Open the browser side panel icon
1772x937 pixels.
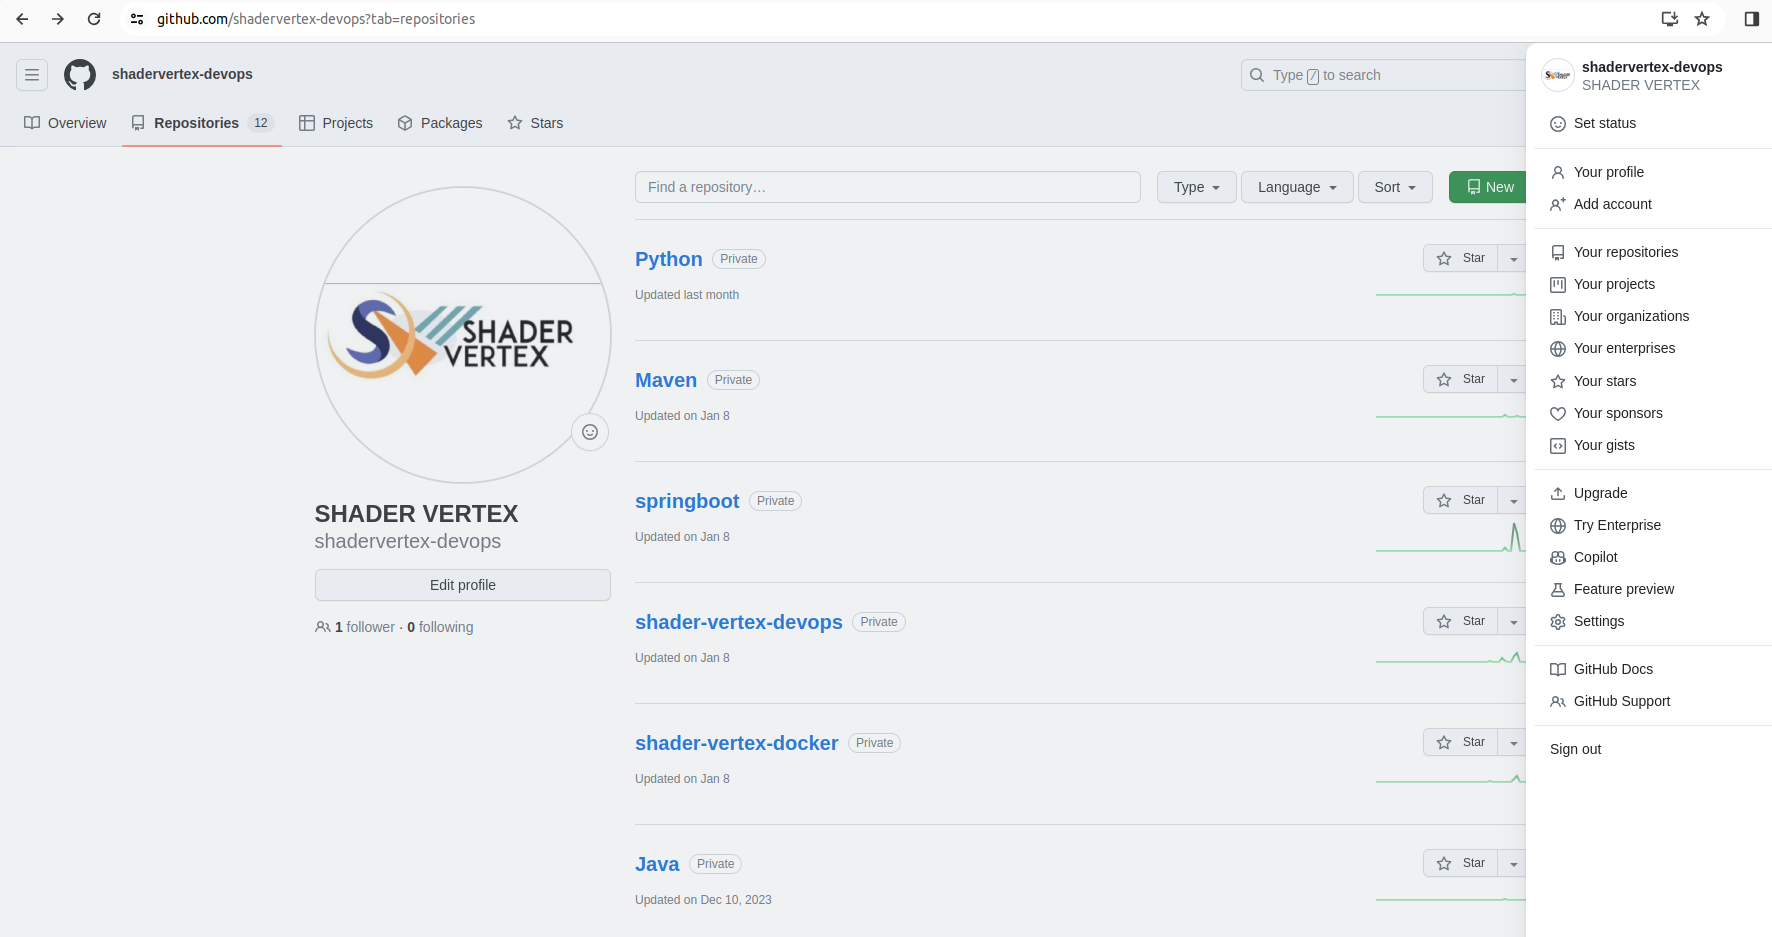(1751, 19)
